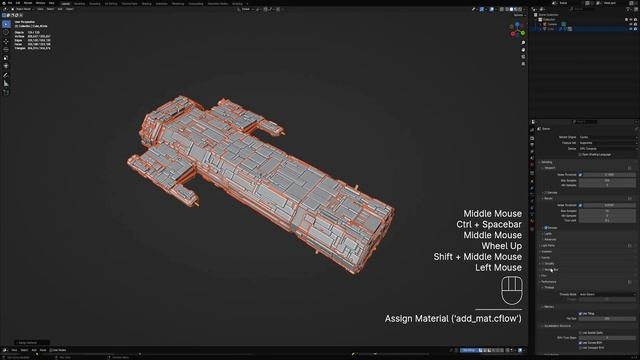The height and width of the screenshot is (360, 640).
Task: Toggle Render Noise Threshold checkbox
Action: (580, 205)
